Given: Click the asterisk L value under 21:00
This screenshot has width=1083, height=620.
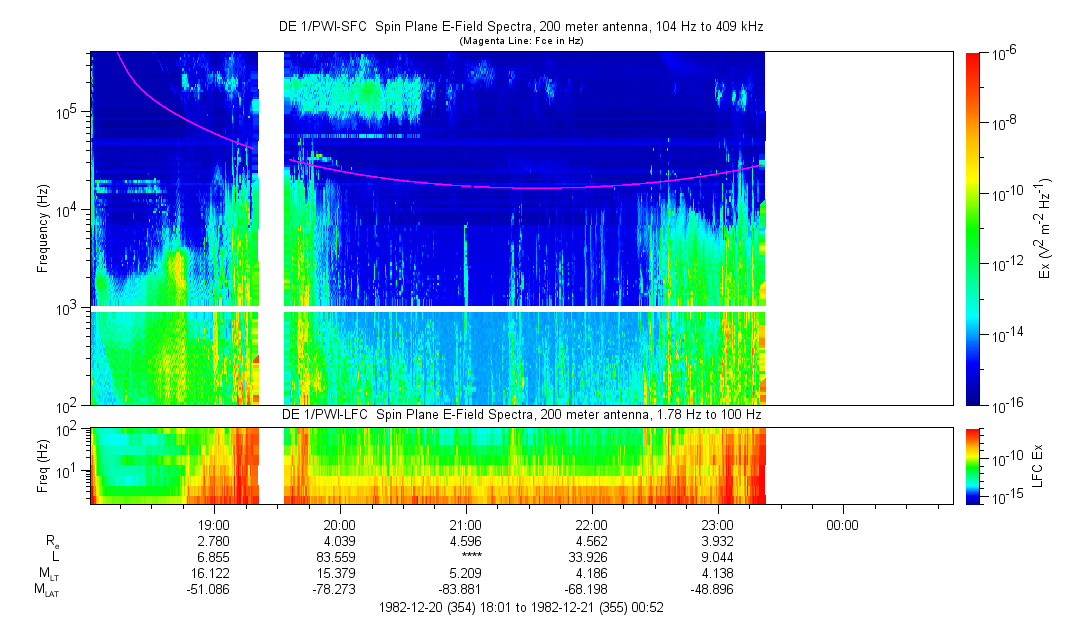Looking at the screenshot, I should [x=466, y=557].
